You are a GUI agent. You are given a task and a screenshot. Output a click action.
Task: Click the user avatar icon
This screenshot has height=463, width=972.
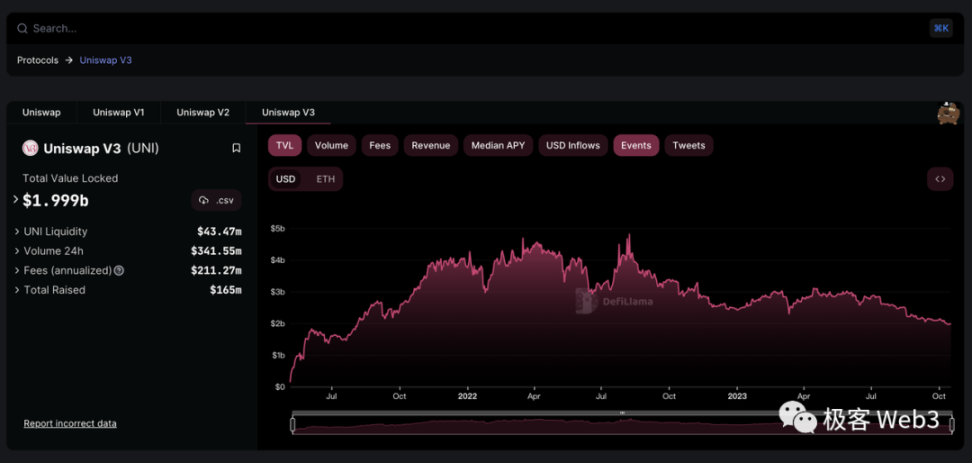pyautogui.click(x=947, y=113)
